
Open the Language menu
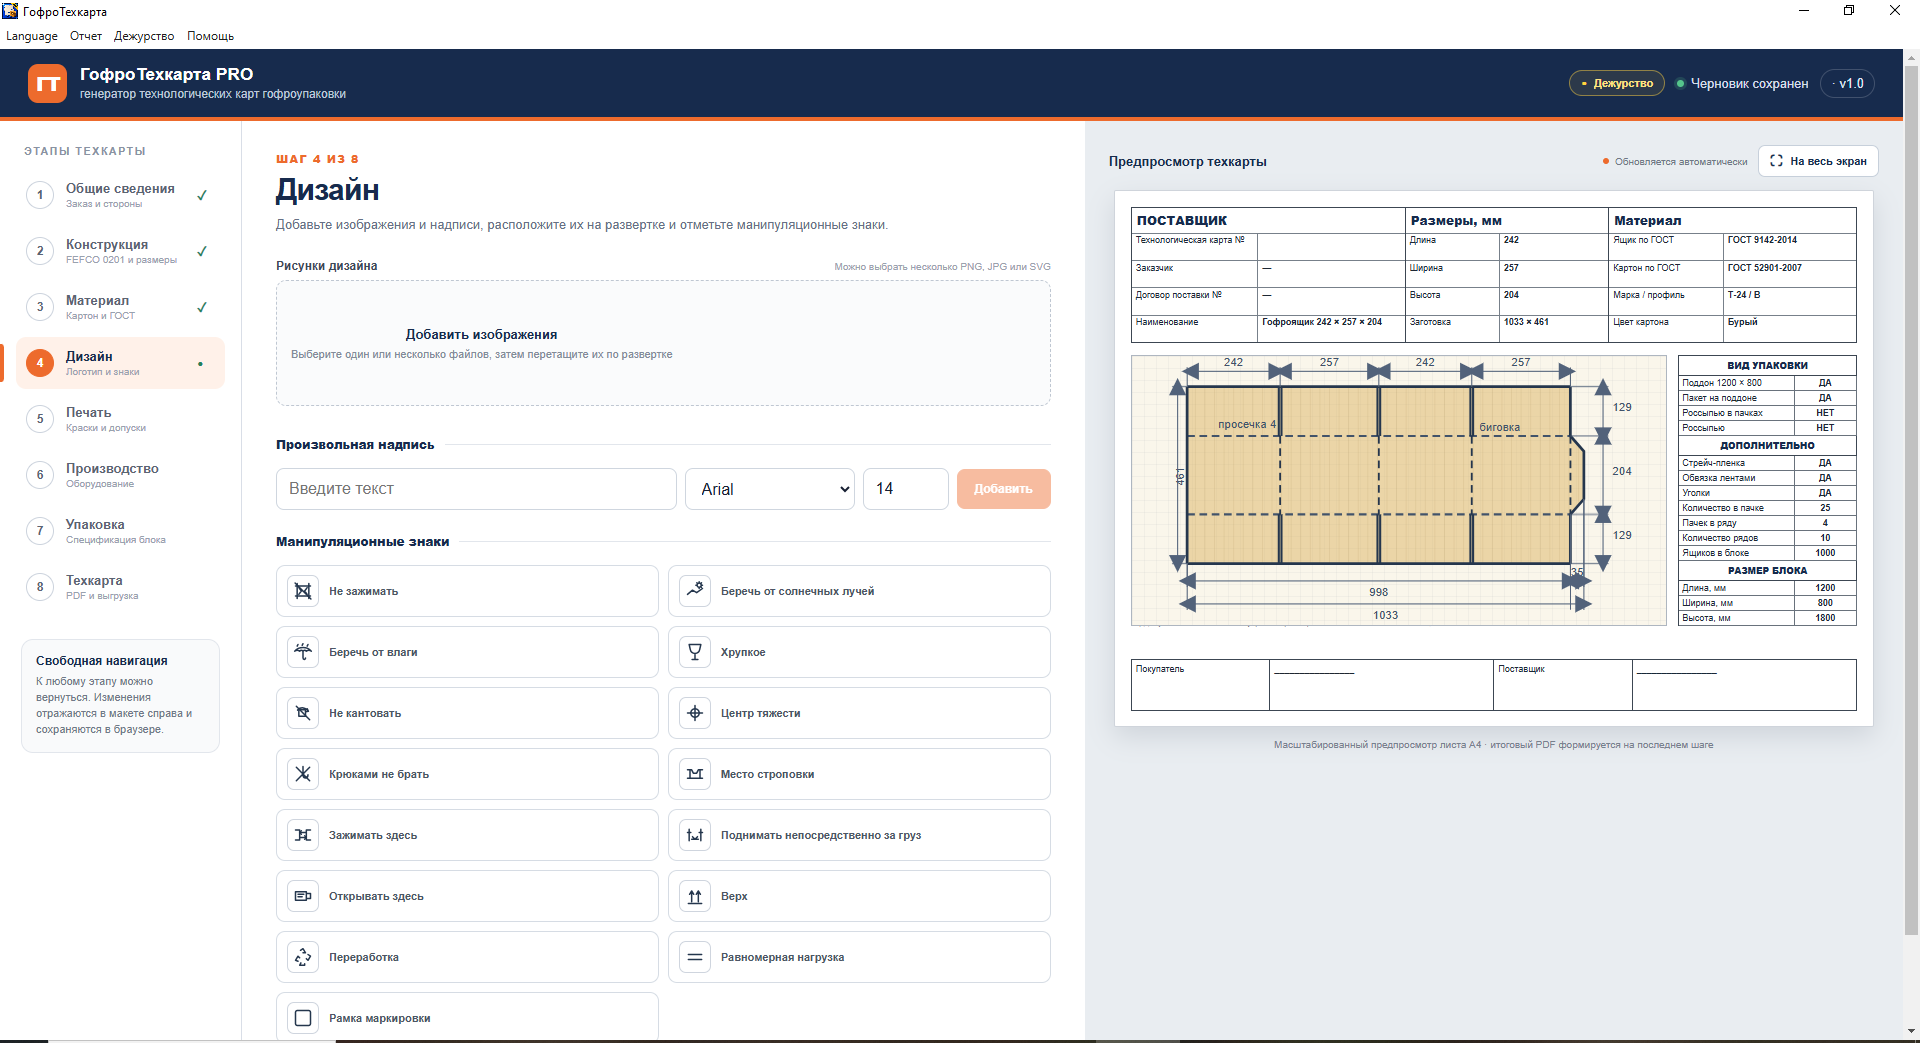pos(32,36)
